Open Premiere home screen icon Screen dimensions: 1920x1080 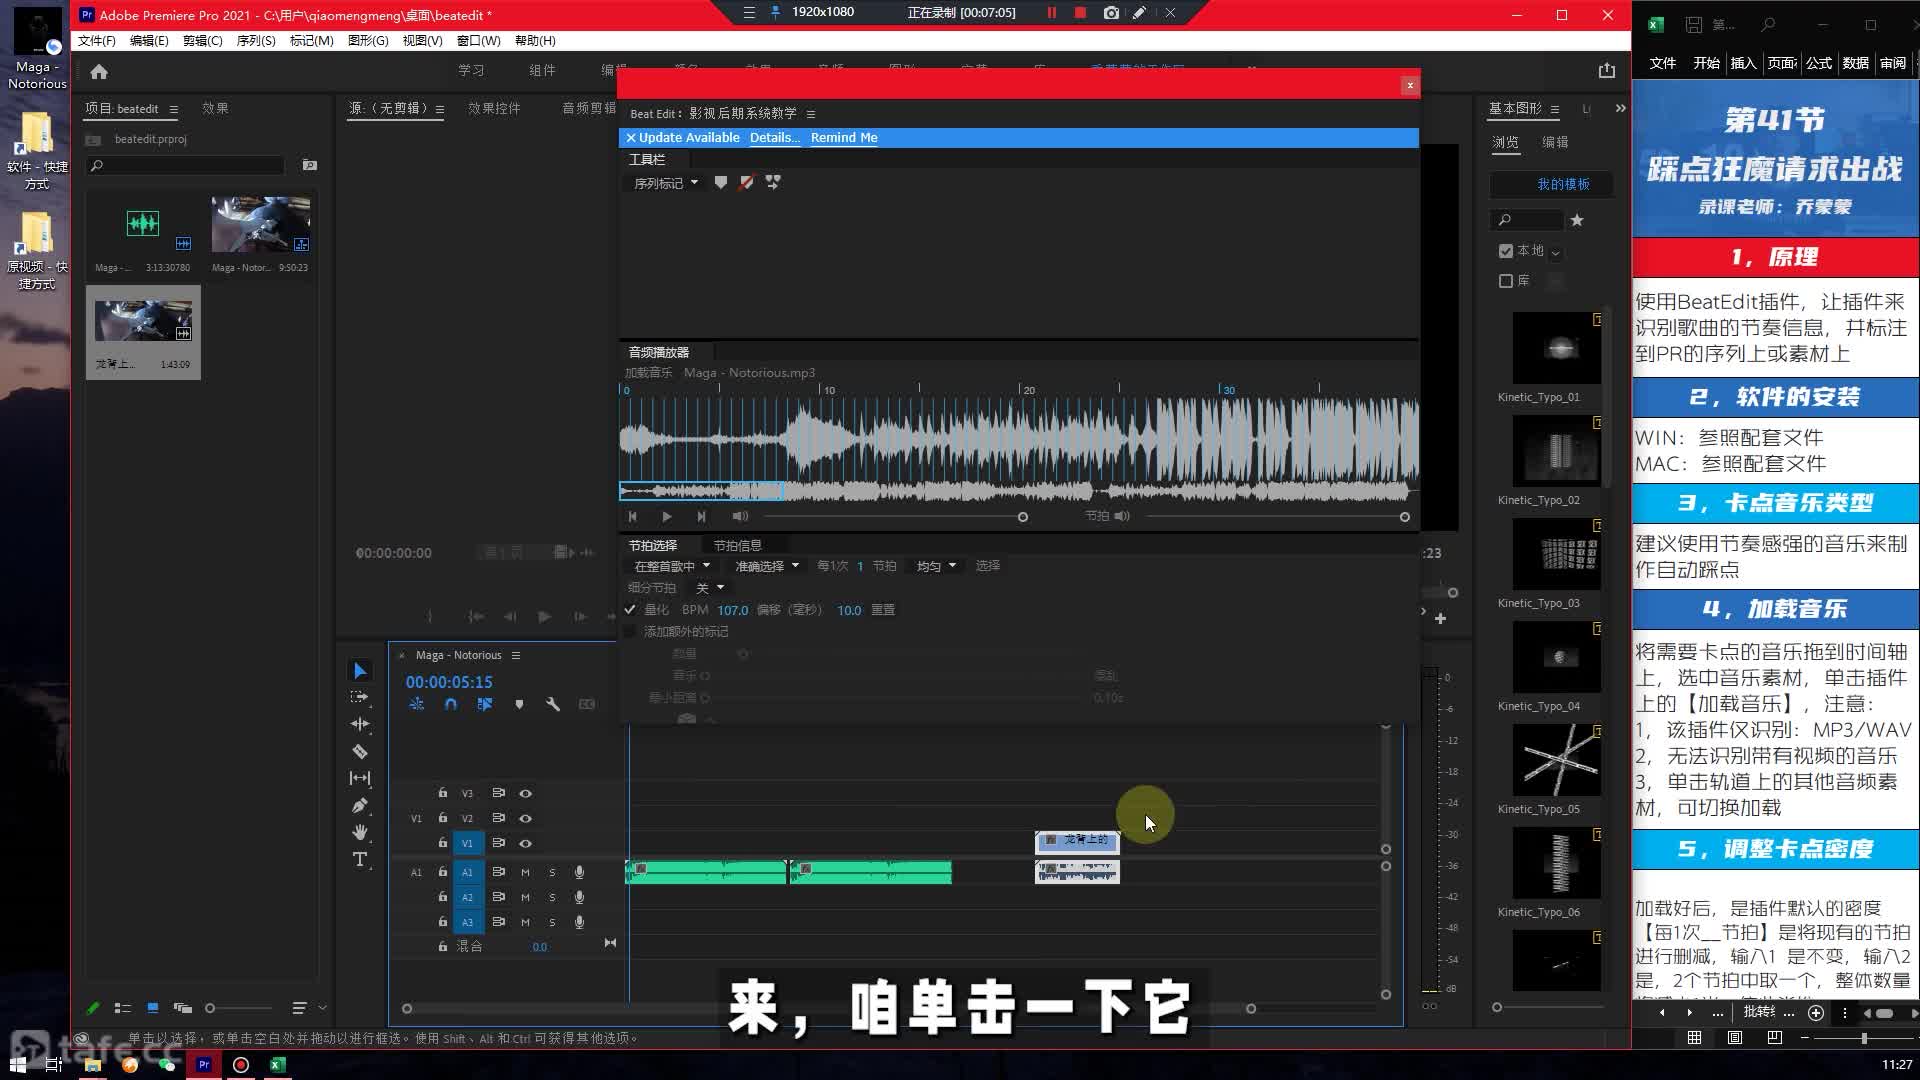99,71
